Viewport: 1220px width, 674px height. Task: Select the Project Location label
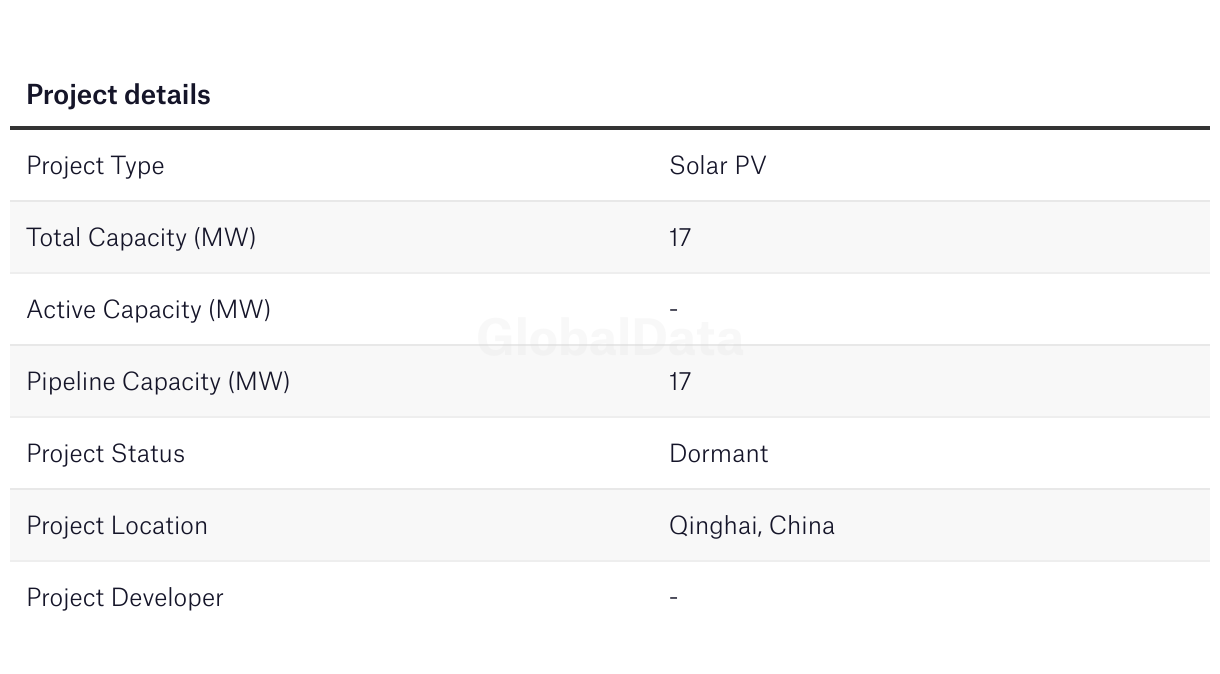tap(117, 526)
